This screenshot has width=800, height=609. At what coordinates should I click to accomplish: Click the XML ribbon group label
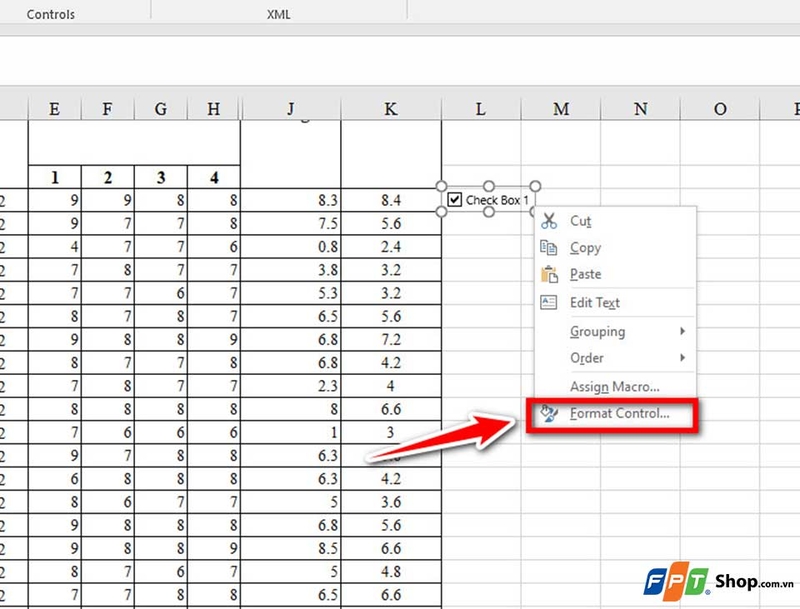tap(279, 14)
